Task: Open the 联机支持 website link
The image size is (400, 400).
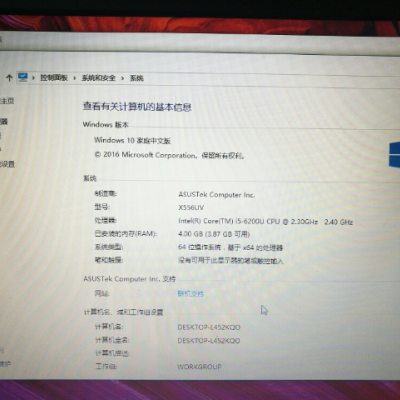Action: click(190, 294)
